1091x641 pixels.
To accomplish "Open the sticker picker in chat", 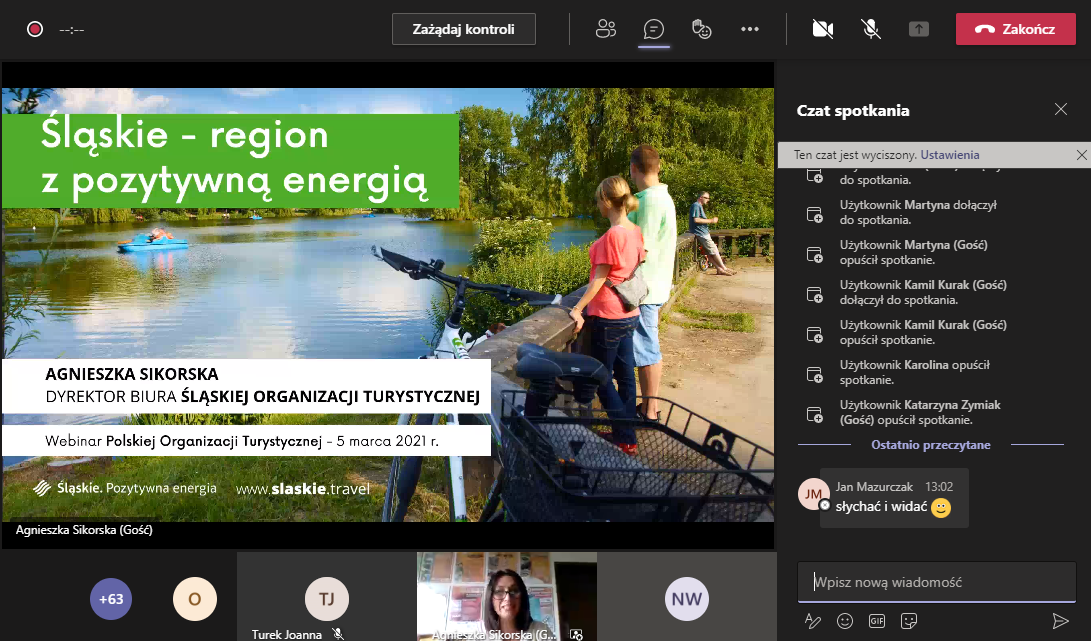I will (x=909, y=621).
